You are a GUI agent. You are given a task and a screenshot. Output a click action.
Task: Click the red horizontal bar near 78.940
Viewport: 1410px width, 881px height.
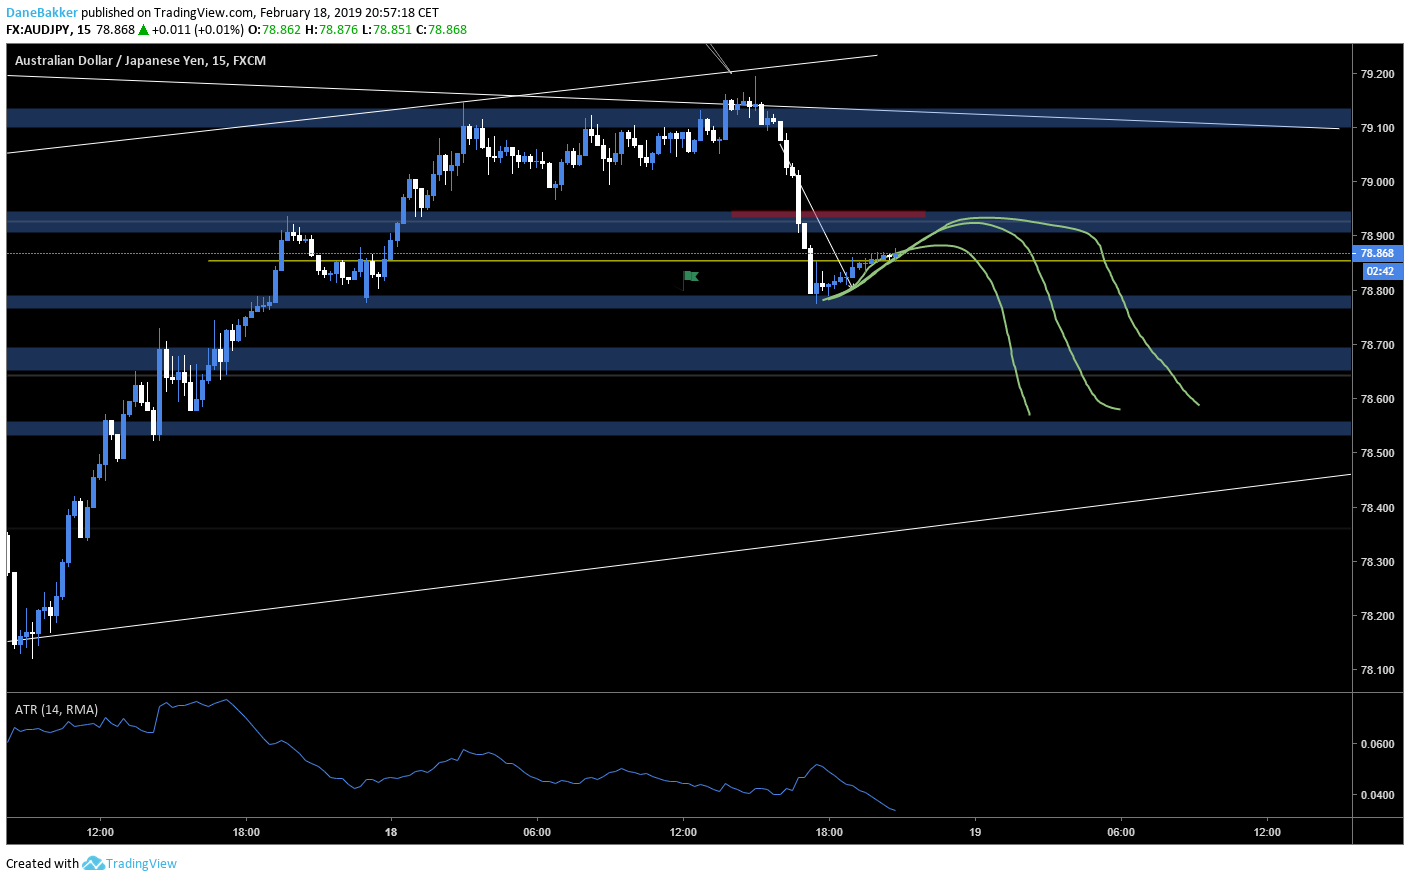coord(828,213)
